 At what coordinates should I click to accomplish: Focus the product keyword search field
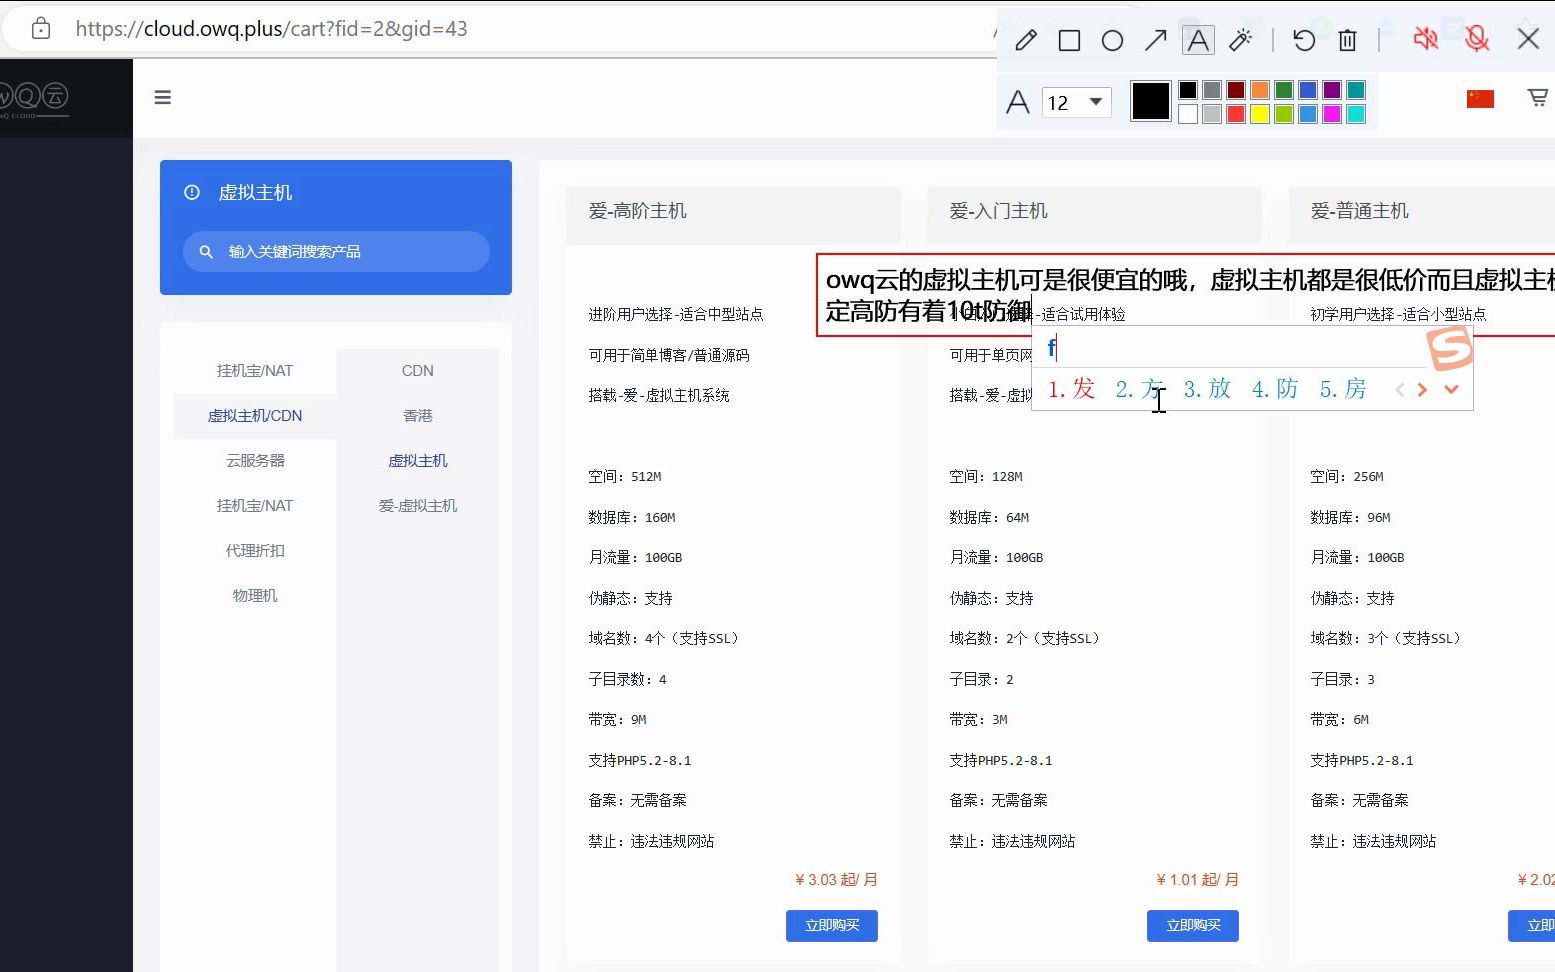(336, 252)
